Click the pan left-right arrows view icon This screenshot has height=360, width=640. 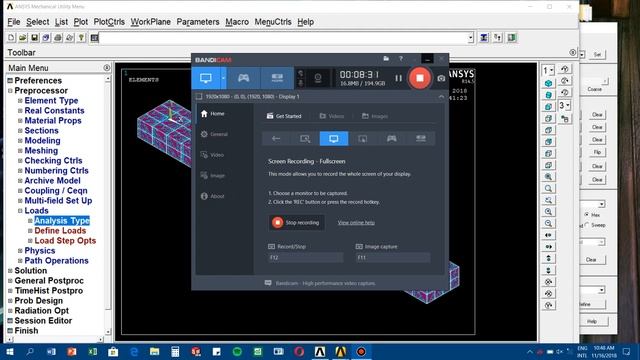[548, 235]
